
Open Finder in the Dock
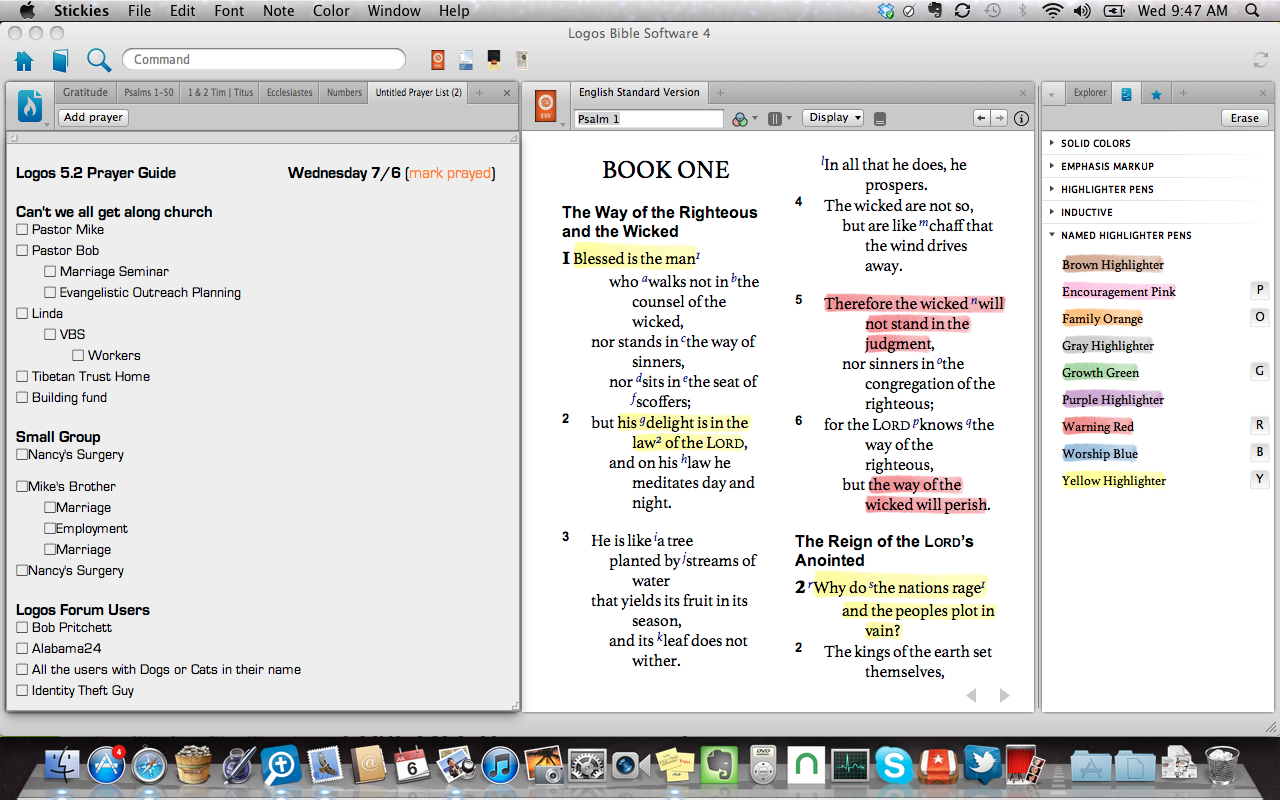tap(62, 765)
